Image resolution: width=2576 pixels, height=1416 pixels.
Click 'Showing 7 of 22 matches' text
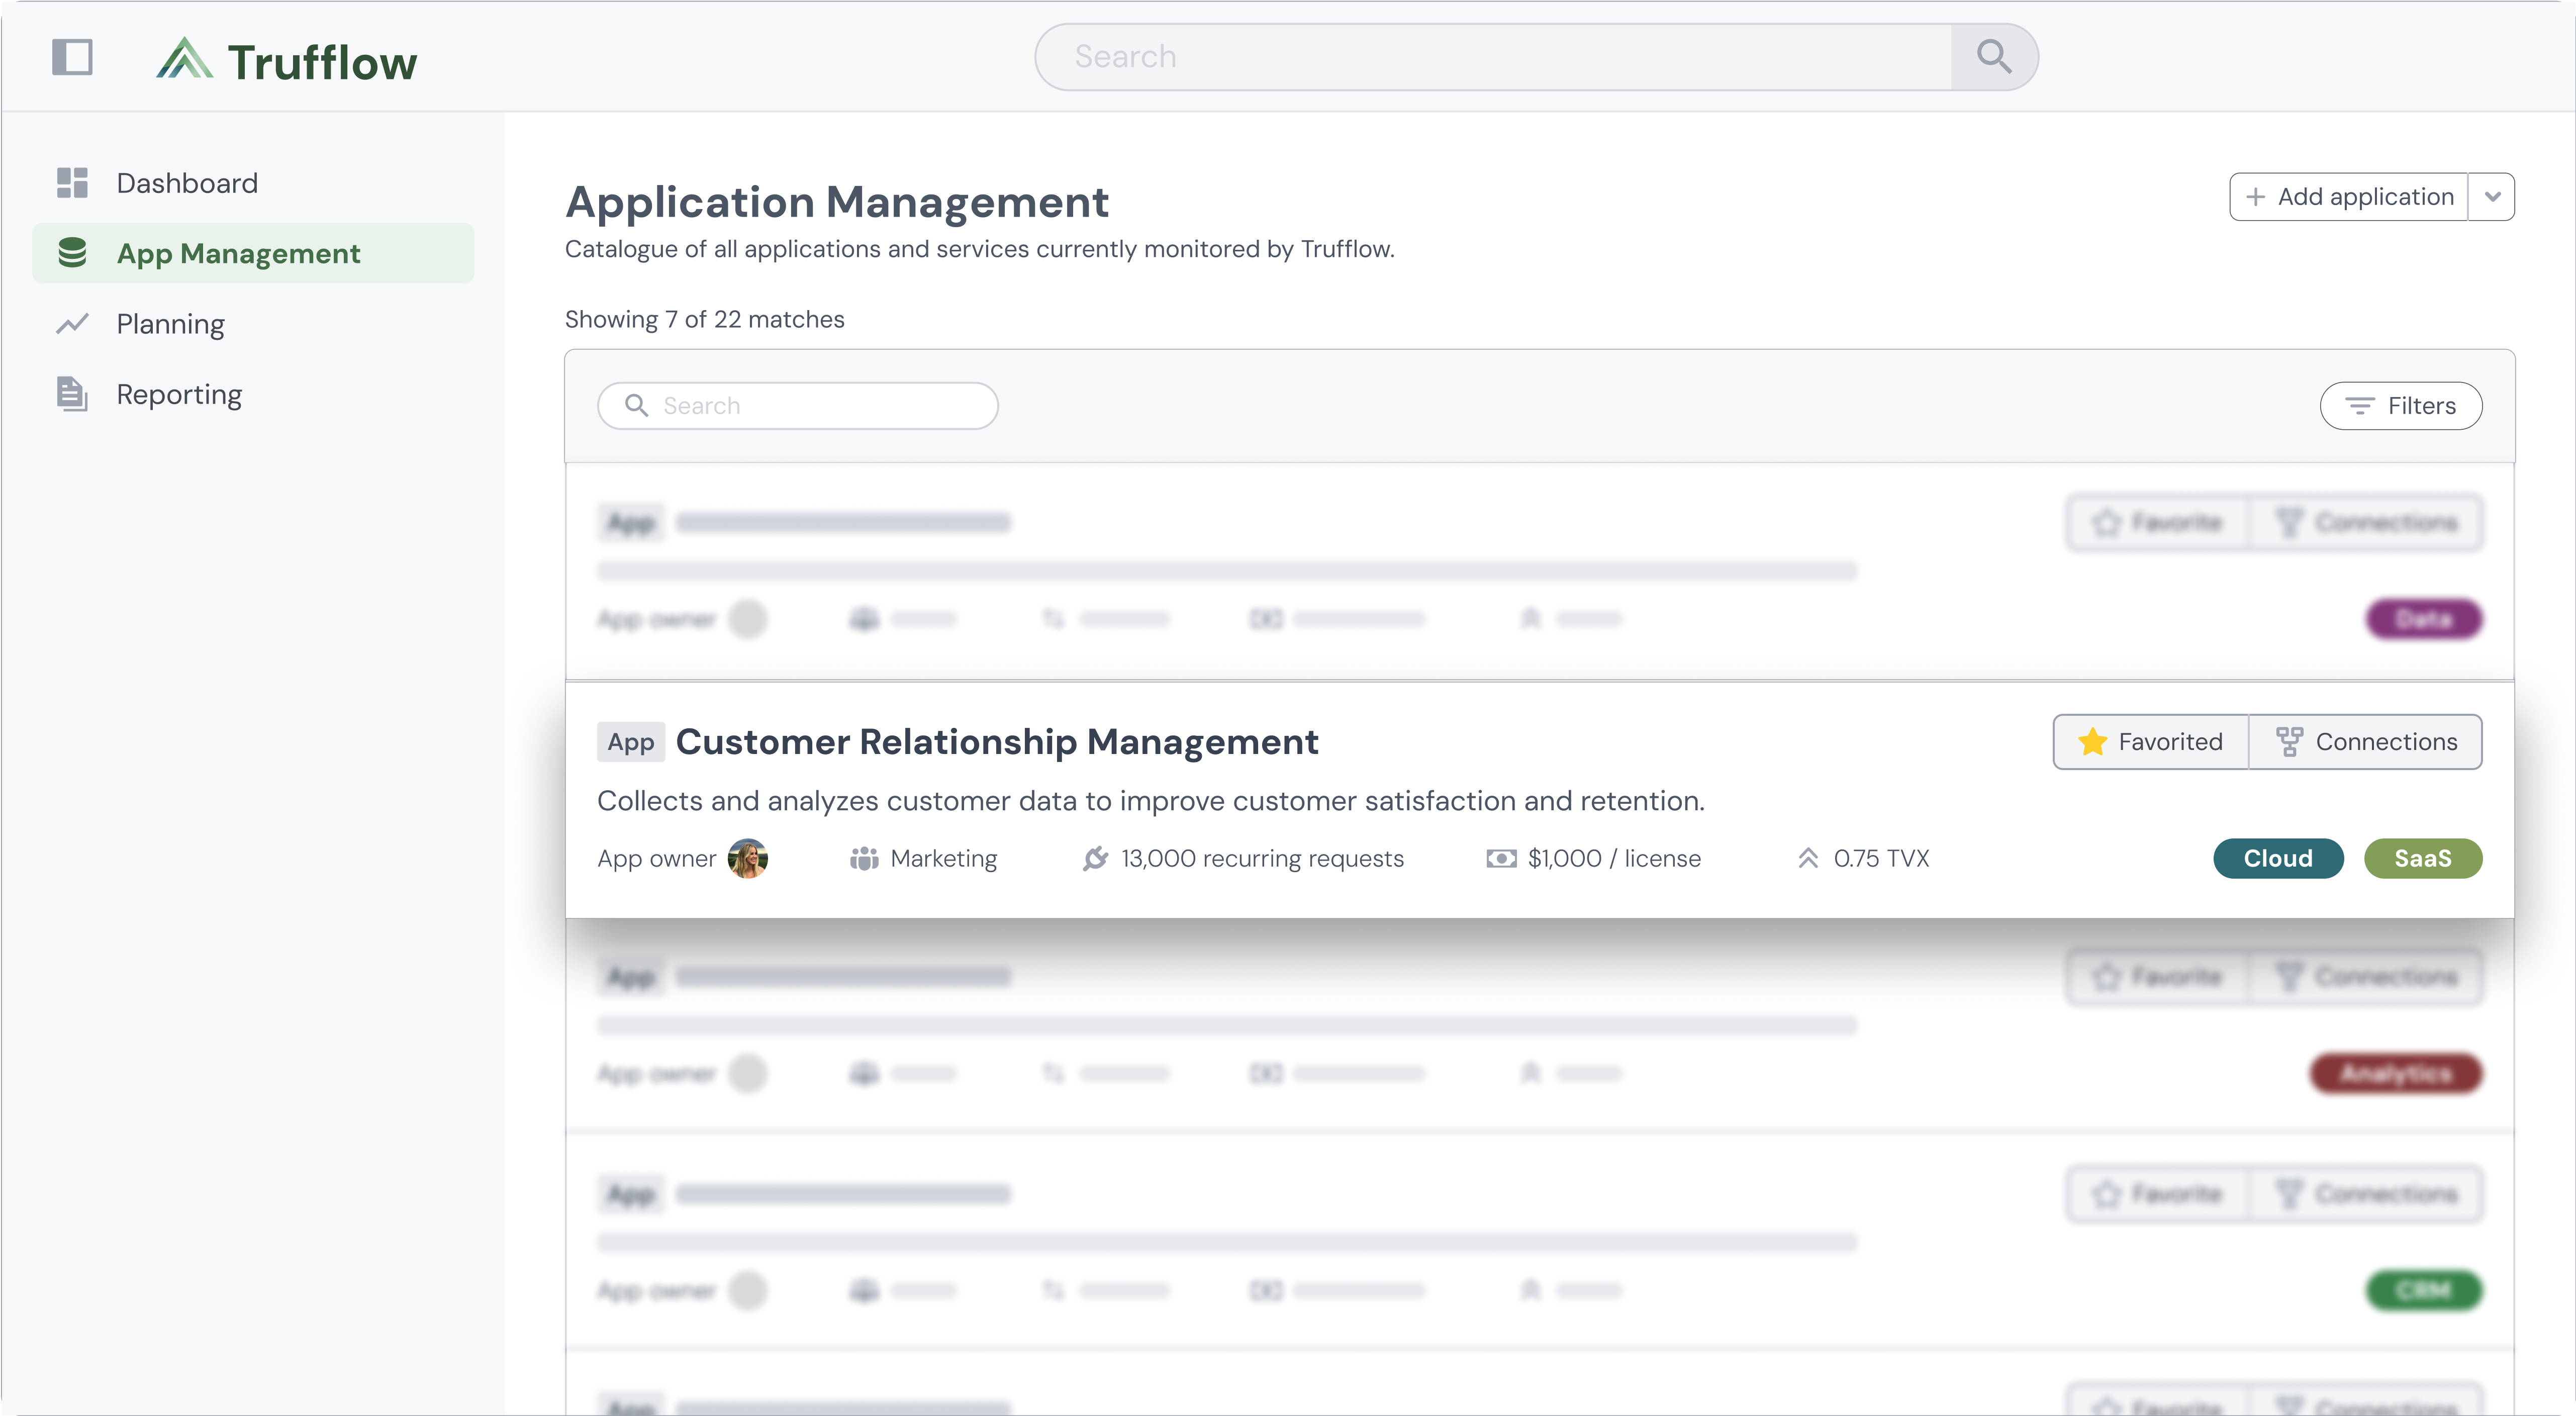(705, 319)
